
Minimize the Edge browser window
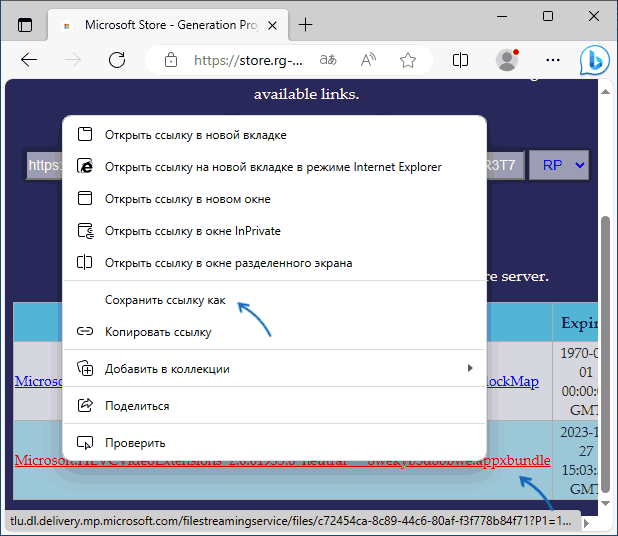pyautogui.click(x=502, y=17)
